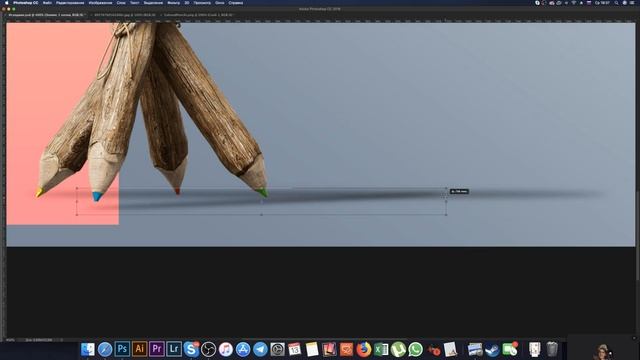Image resolution: width=640 pixels, height=360 pixels.
Task: Open the Текст menu
Action: (x=134, y=3)
